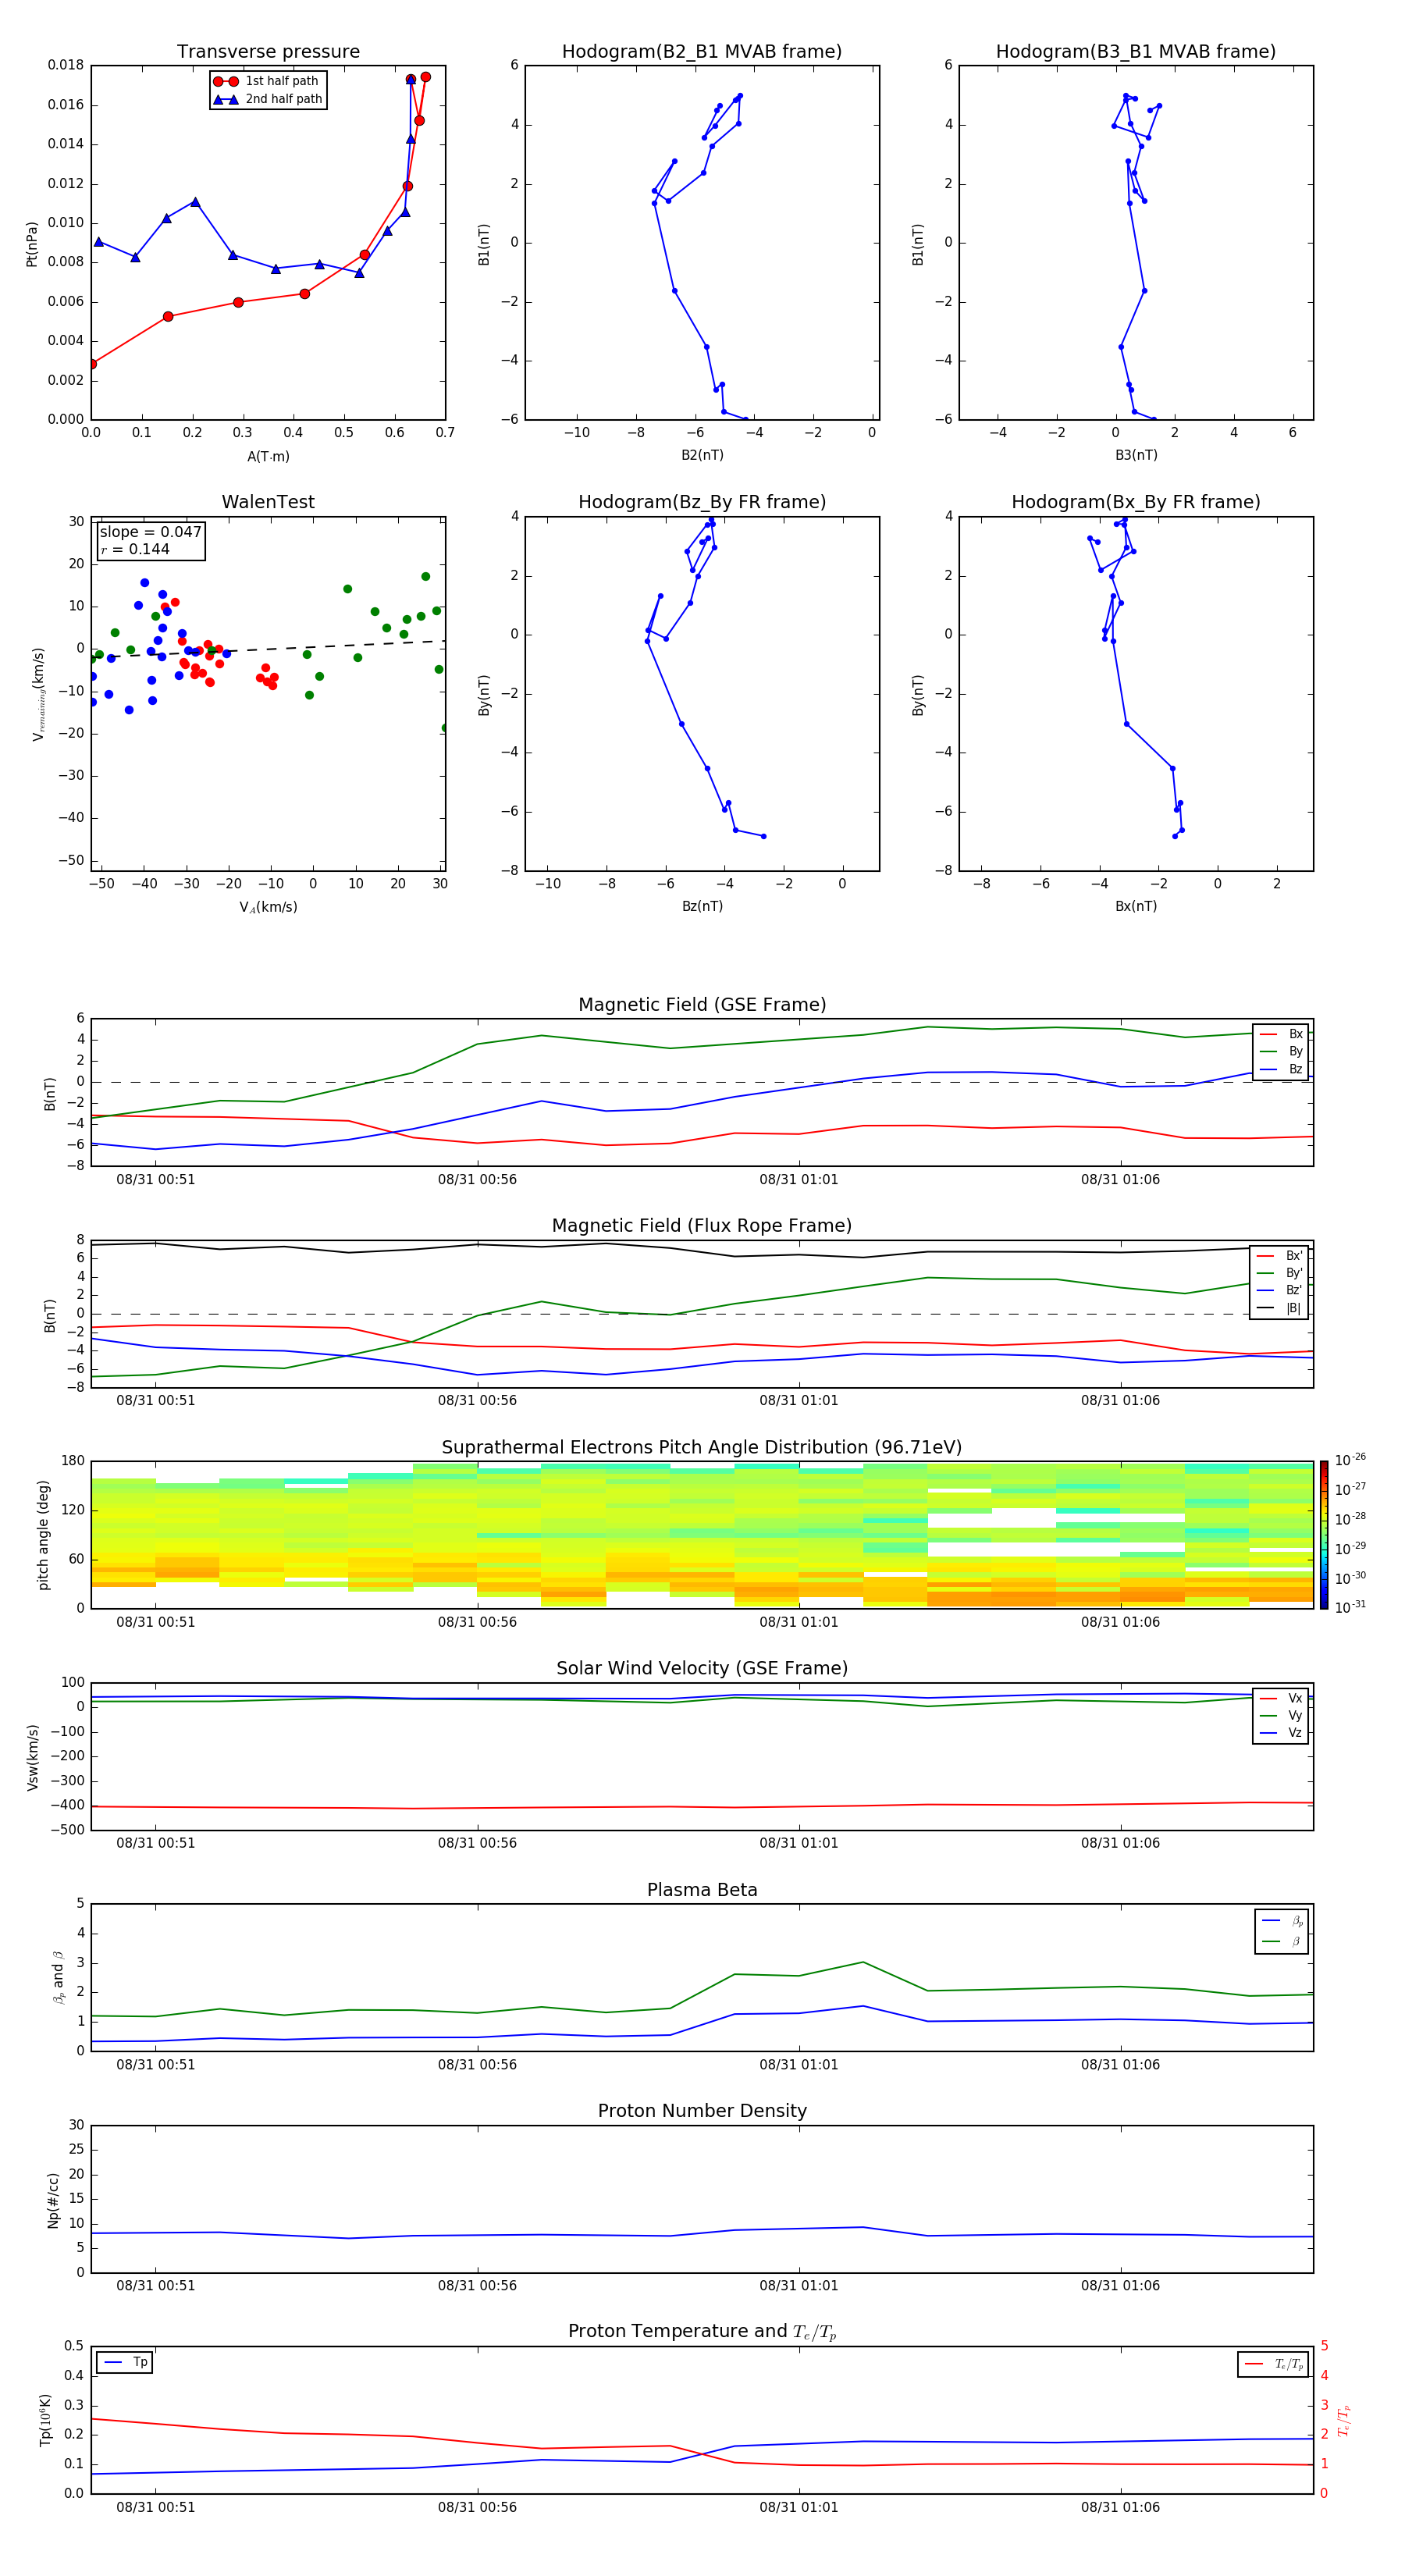Click "08/31 01:06" under Proton Temperature panel
1405x2576 pixels.
(1120, 2507)
